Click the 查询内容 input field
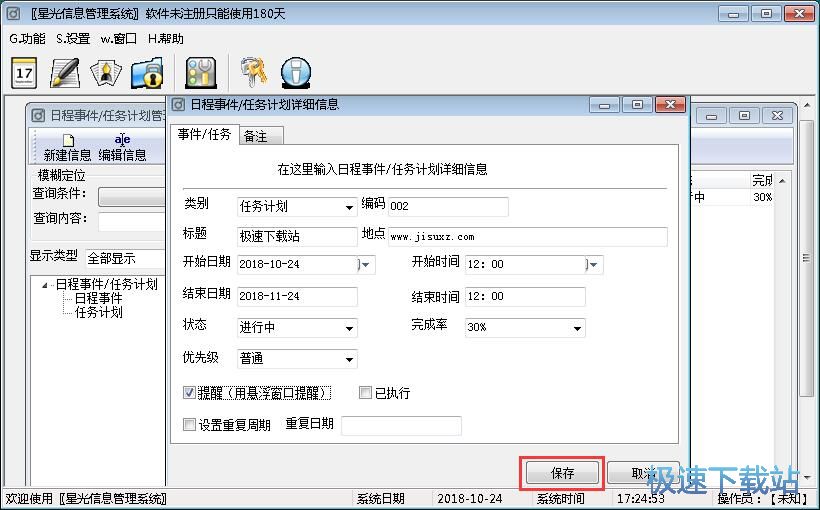This screenshot has width=820, height=510. (132, 221)
